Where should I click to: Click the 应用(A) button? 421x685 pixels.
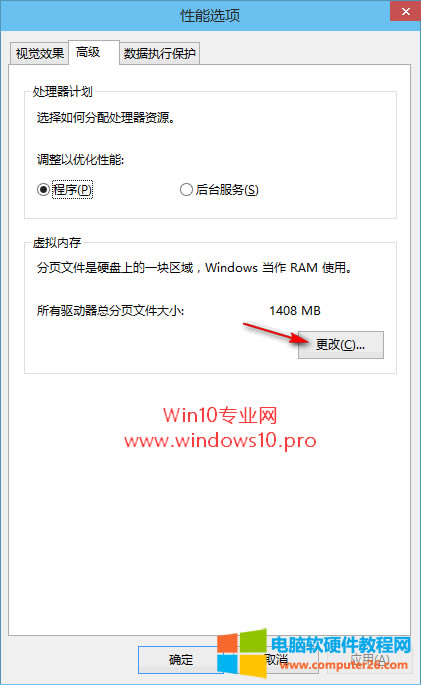pos(369,660)
